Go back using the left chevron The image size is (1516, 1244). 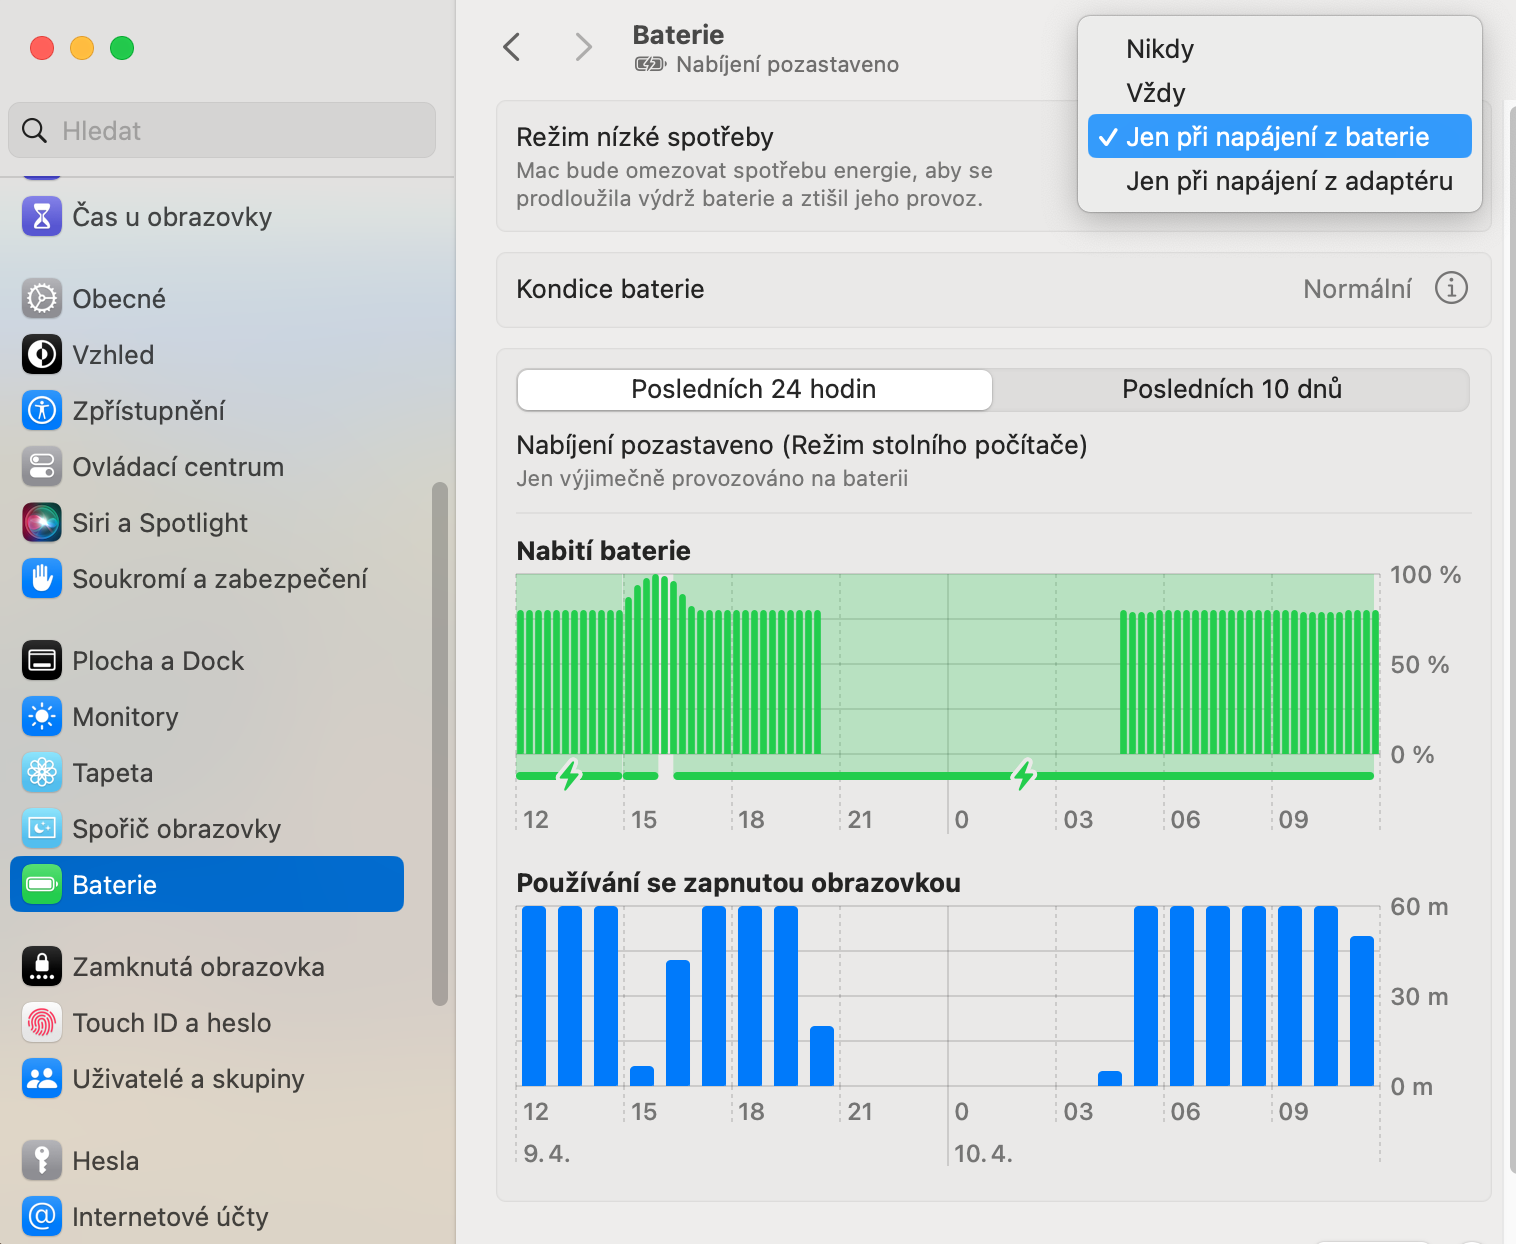pos(512,47)
